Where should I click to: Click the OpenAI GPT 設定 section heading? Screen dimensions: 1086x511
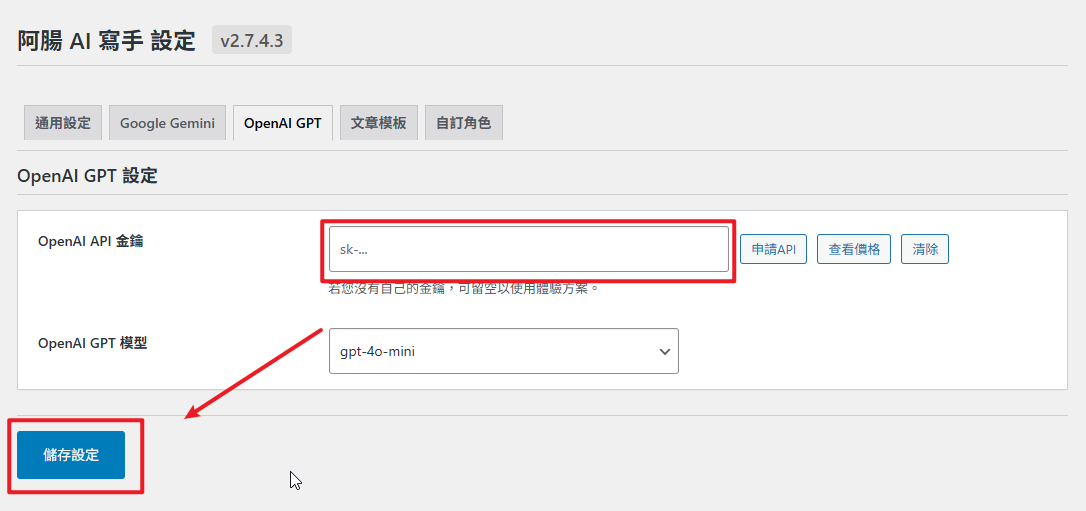[x=87, y=176]
